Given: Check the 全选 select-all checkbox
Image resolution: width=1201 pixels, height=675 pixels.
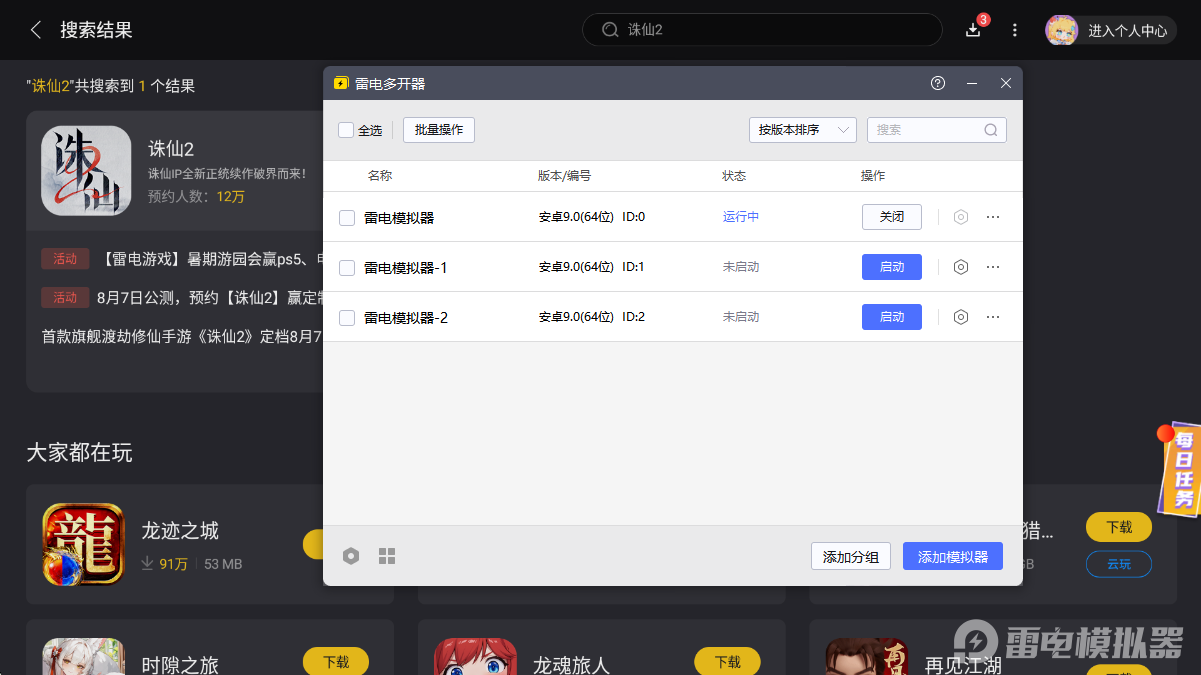Looking at the screenshot, I should click(345, 130).
